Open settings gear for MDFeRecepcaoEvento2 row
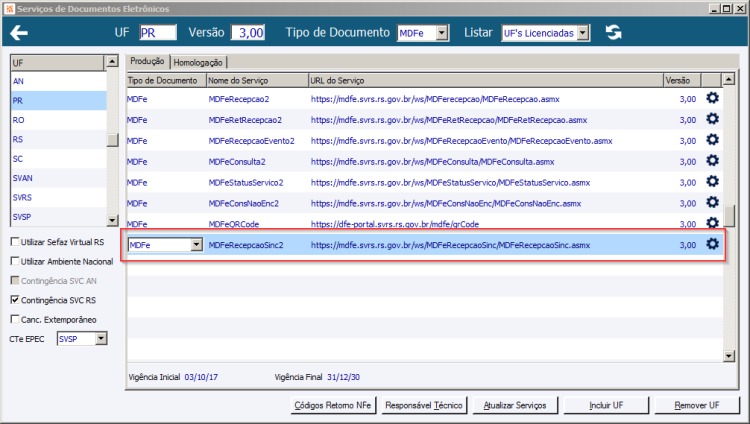 pos(712,140)
